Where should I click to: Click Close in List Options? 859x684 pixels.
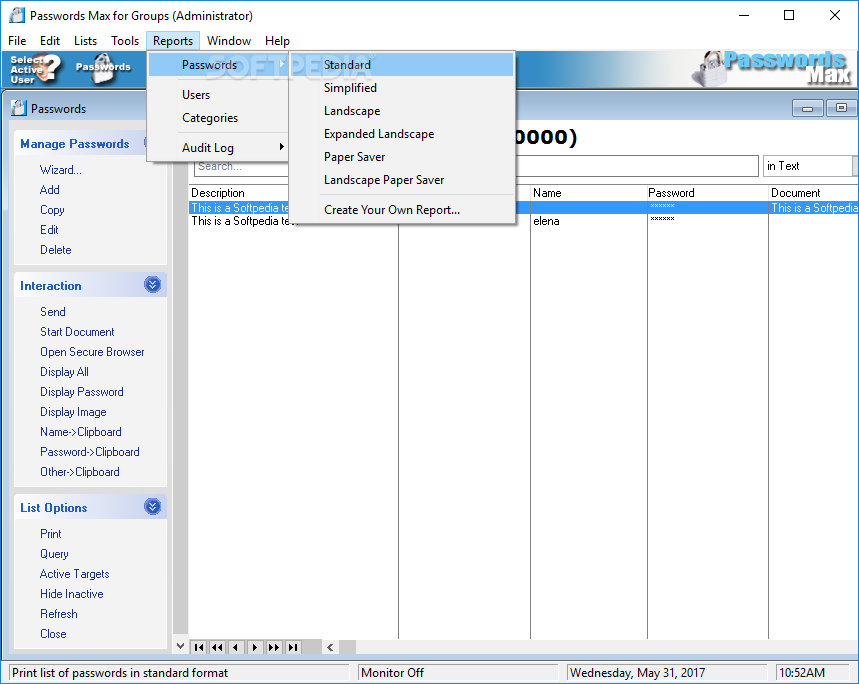pos(53,634)
